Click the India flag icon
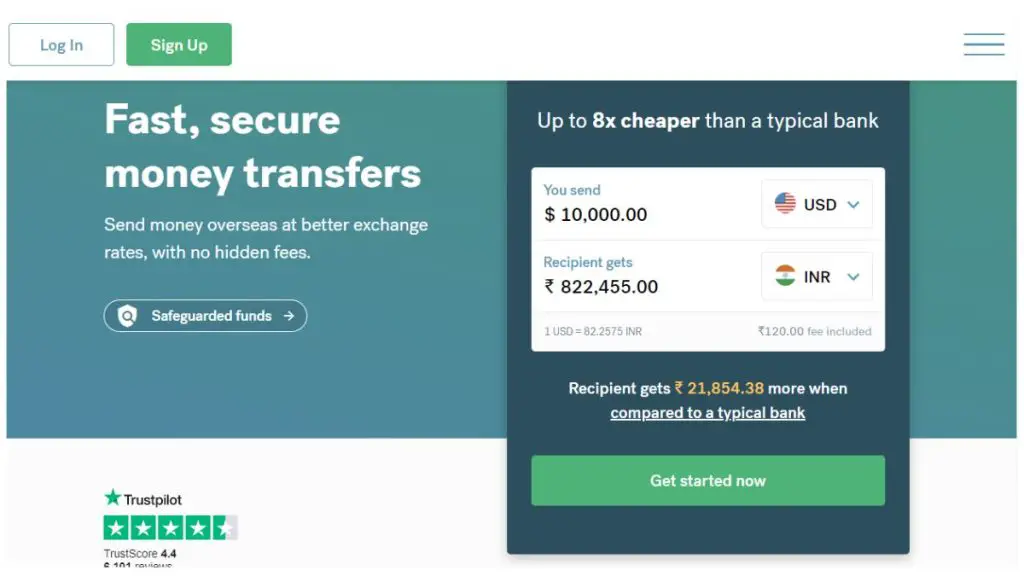 (785, 276)
